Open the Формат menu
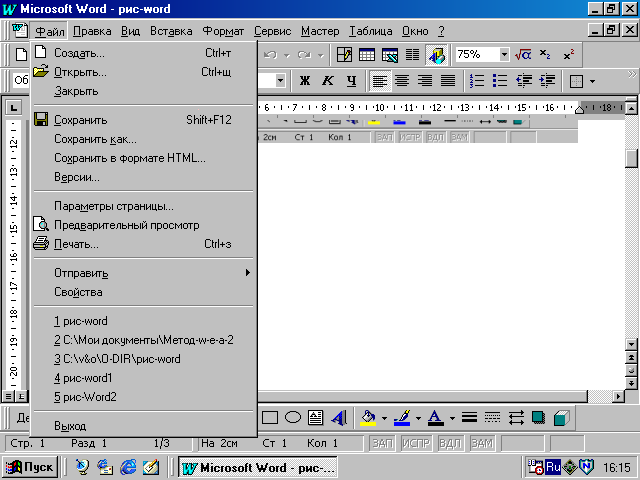The width and height of the screenshot is (640, 480). tap(223, 31)
